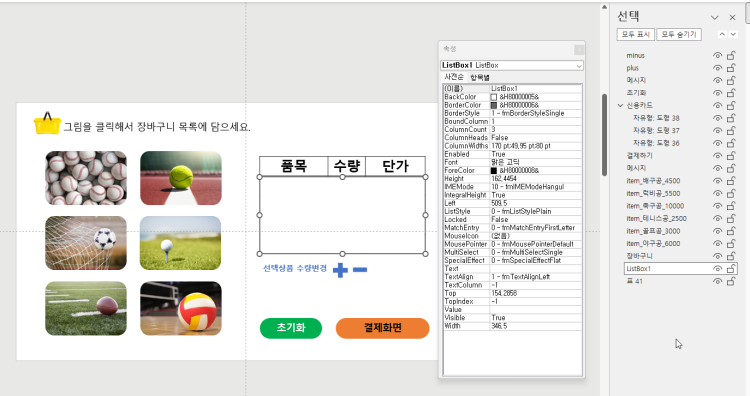
Task: Click the 선택상품 수량변경 label
Action: point(295,268)
